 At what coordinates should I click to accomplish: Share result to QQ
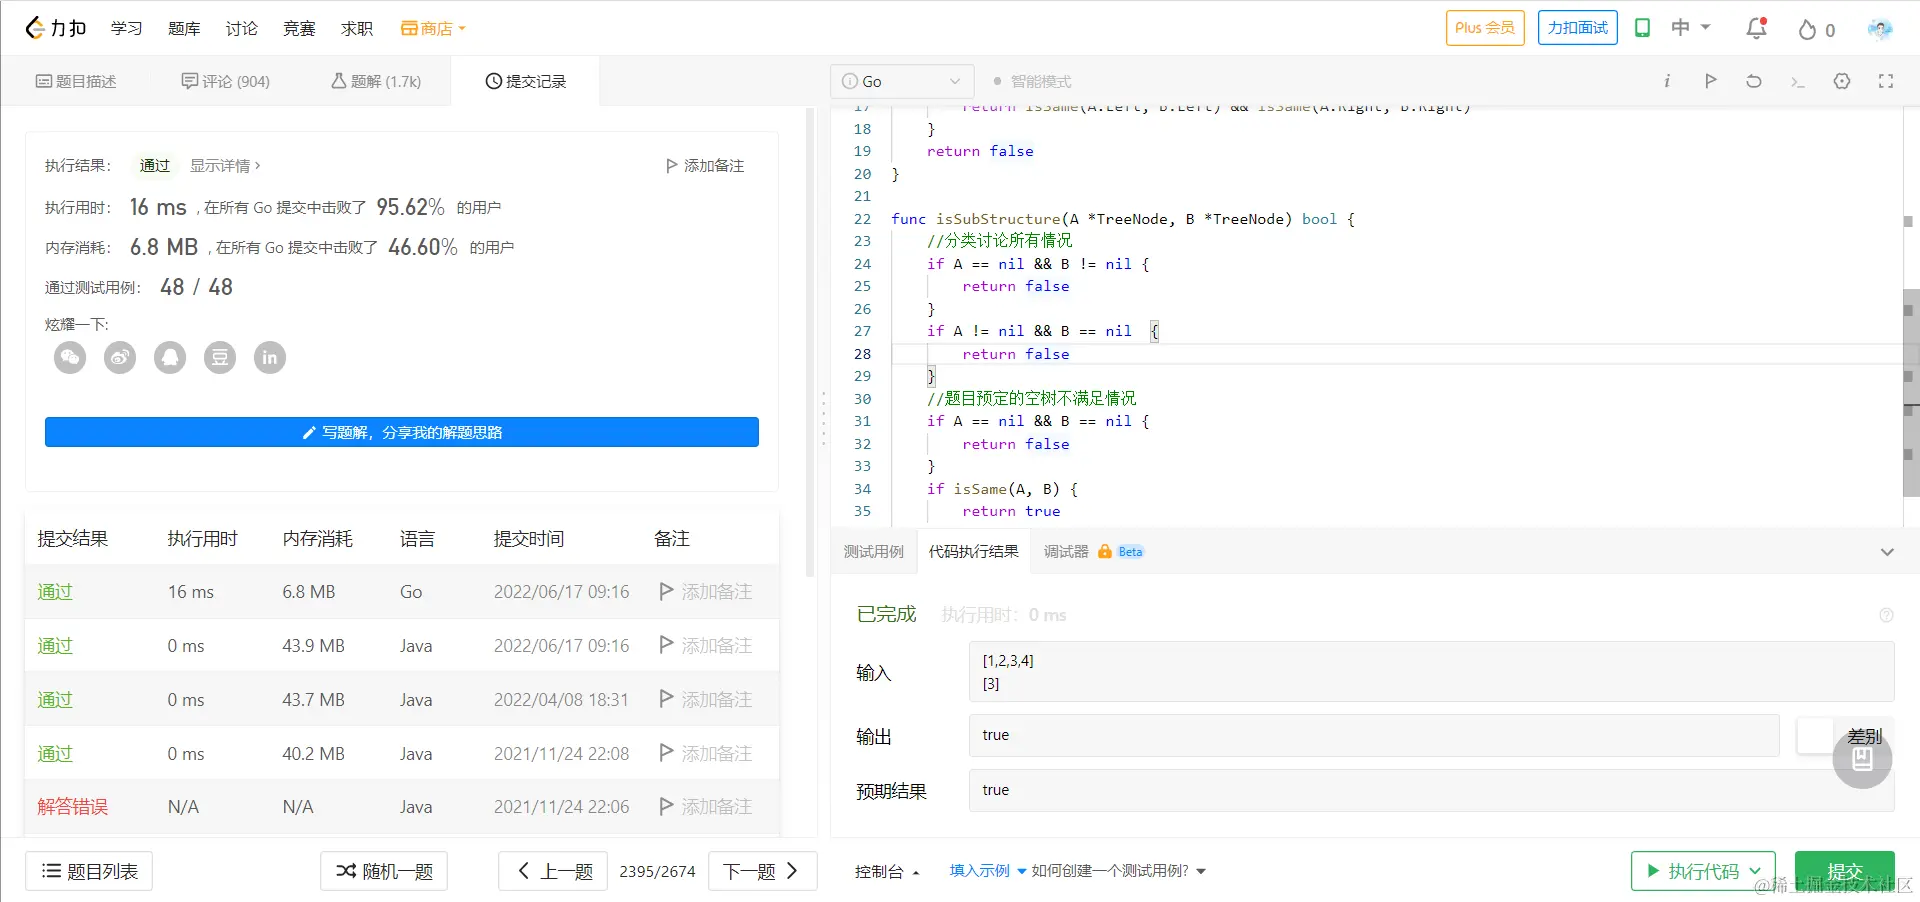click(170, 357)
